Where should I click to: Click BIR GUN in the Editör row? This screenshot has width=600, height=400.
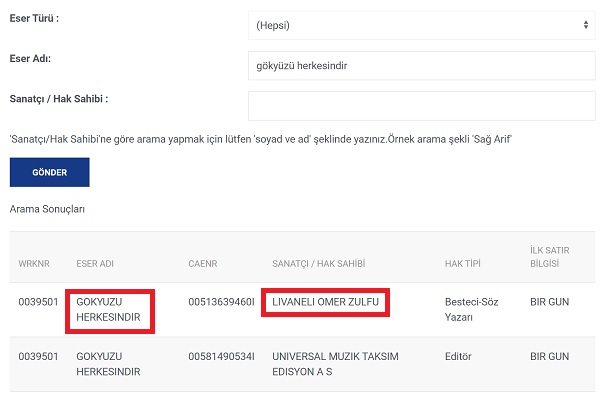(x=549, y=356)
